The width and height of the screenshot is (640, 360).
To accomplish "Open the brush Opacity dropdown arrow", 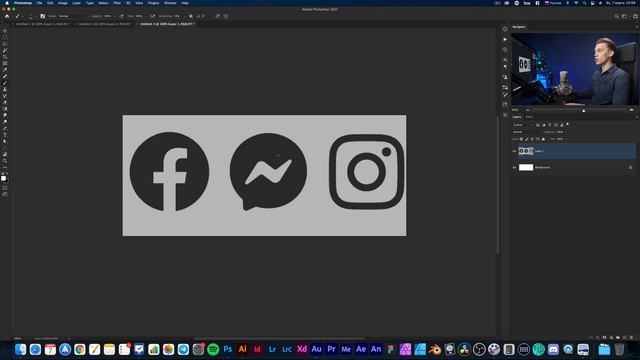I will tap(114, 16).
